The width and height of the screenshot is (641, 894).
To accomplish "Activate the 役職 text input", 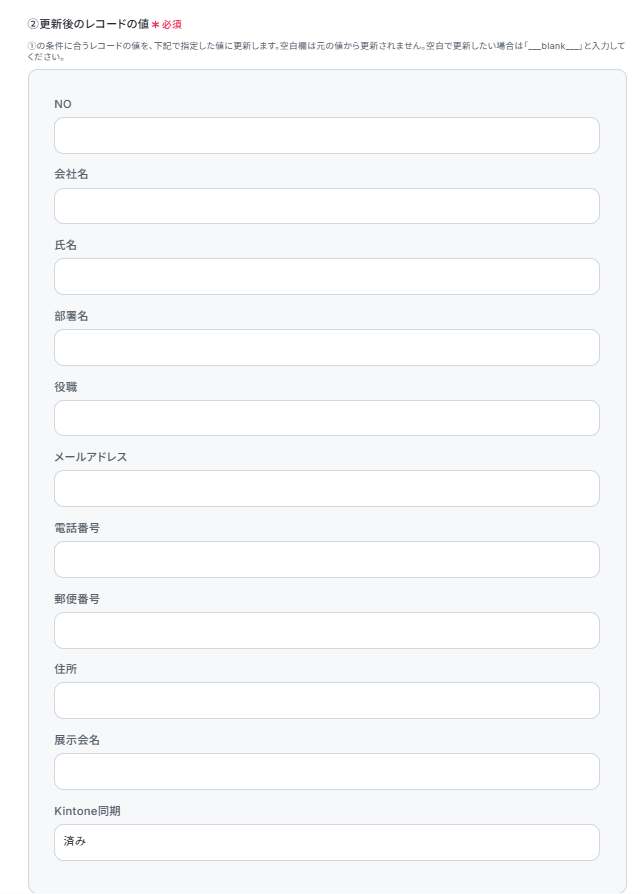I will coord(327,418).
